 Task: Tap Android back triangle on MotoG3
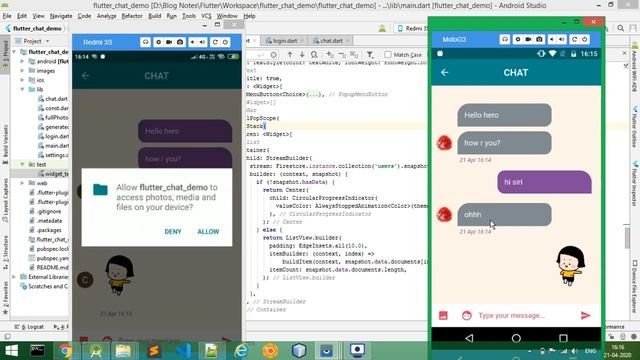click(x=469, y=338)
